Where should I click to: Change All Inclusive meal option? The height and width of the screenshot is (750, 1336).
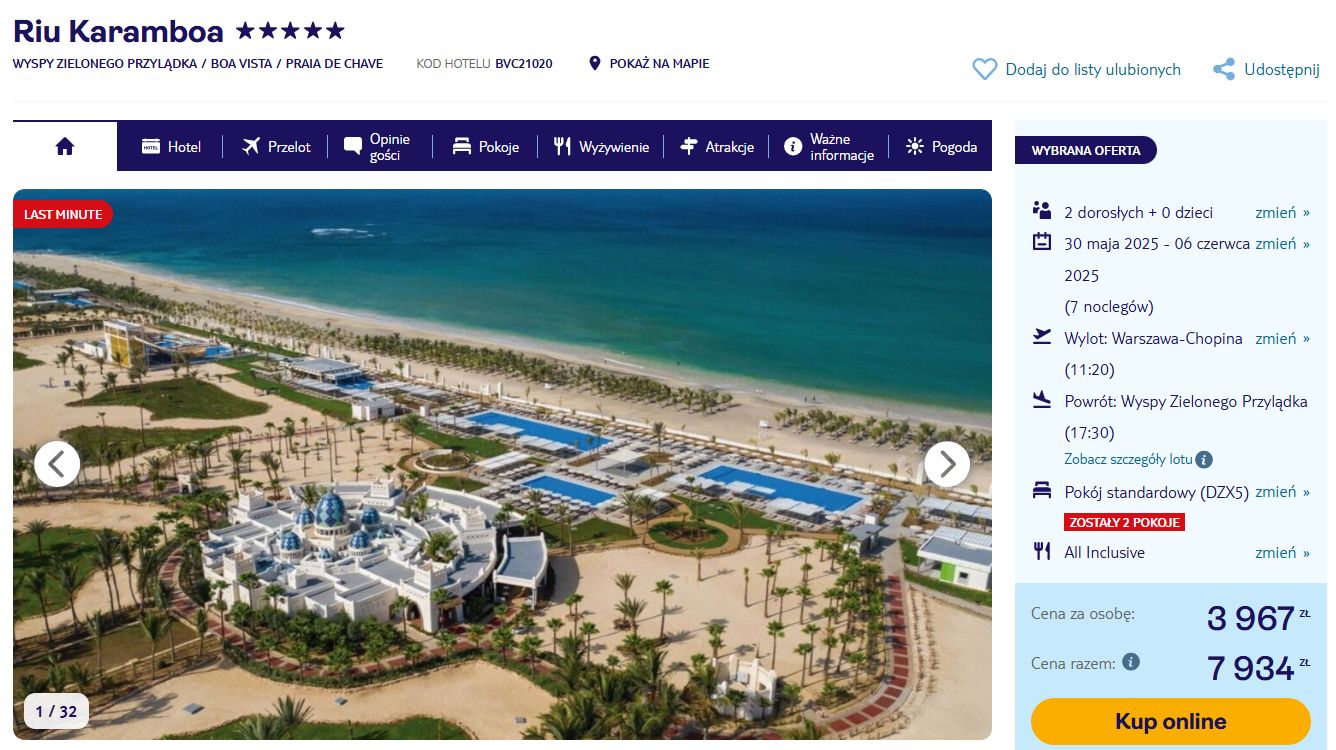[1282, 552]
